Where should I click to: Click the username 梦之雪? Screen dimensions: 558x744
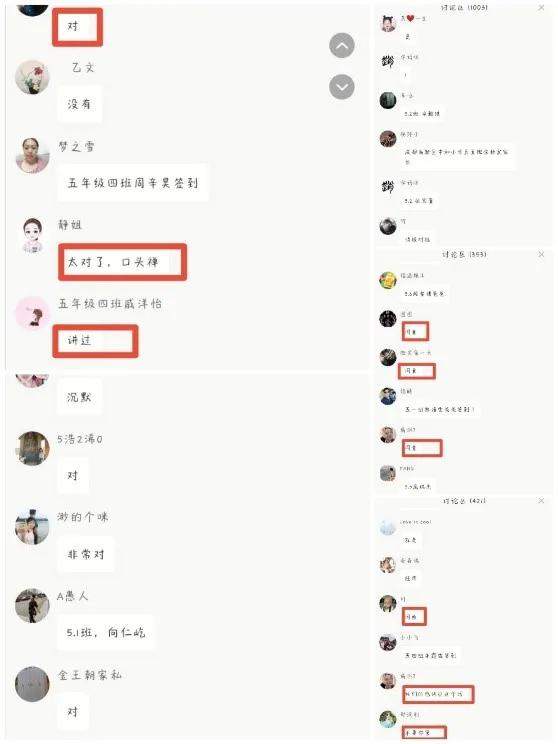coord(76,146)
